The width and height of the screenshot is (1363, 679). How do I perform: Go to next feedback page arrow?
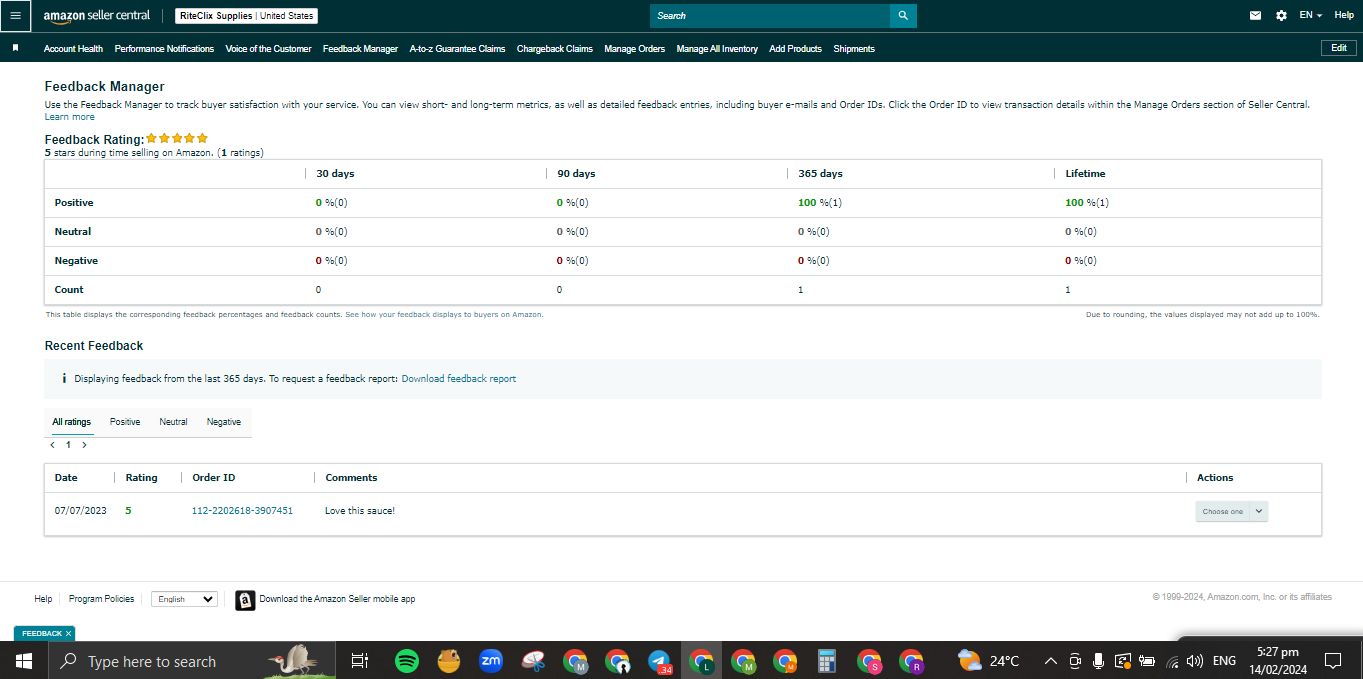click(84, 445)
